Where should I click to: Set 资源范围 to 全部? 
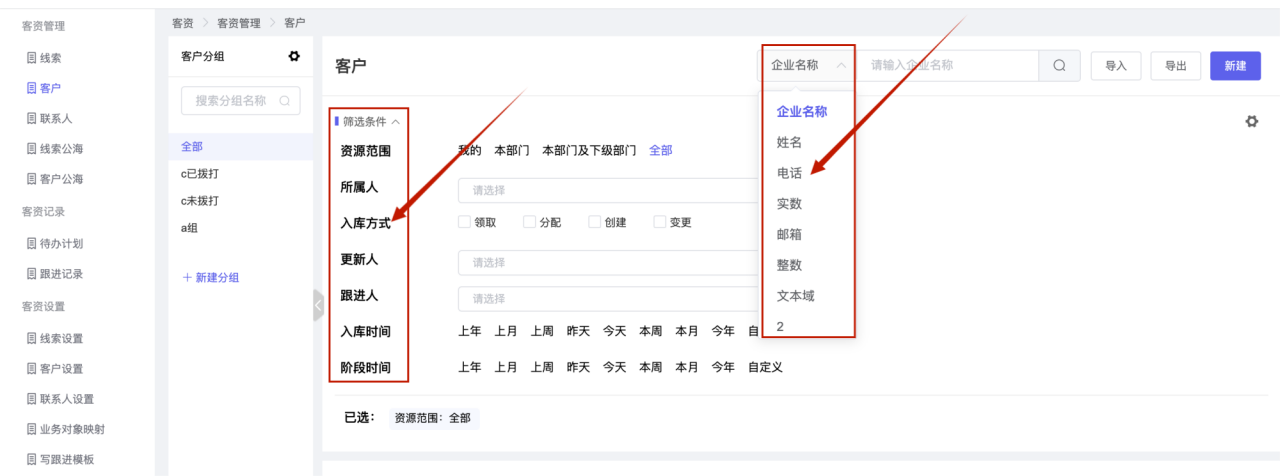(x=661, y=150)
